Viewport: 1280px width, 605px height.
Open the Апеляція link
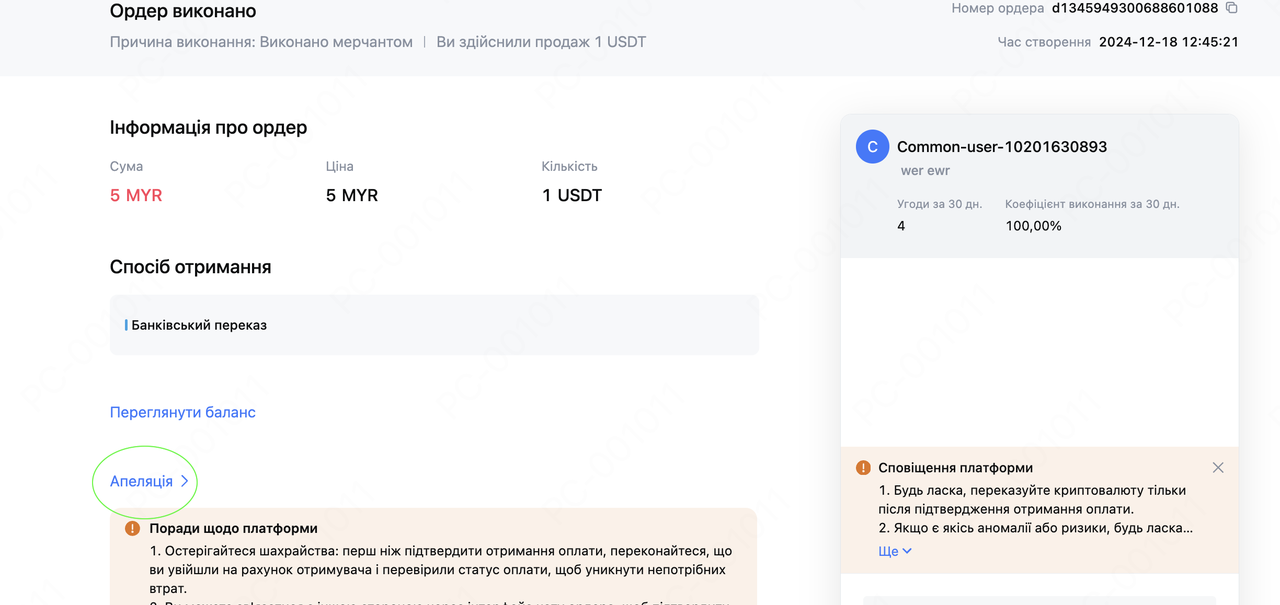point(141,481)
